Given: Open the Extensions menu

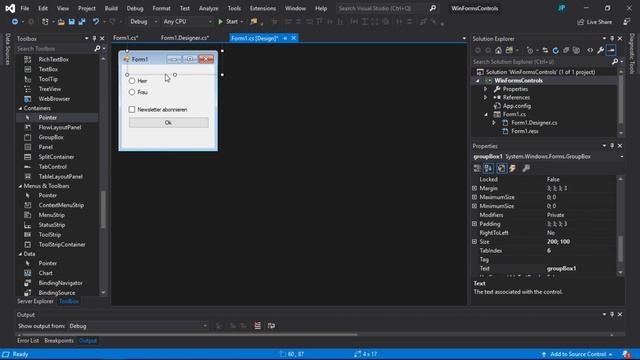Looking at the screenshot, I should [263, 8].
